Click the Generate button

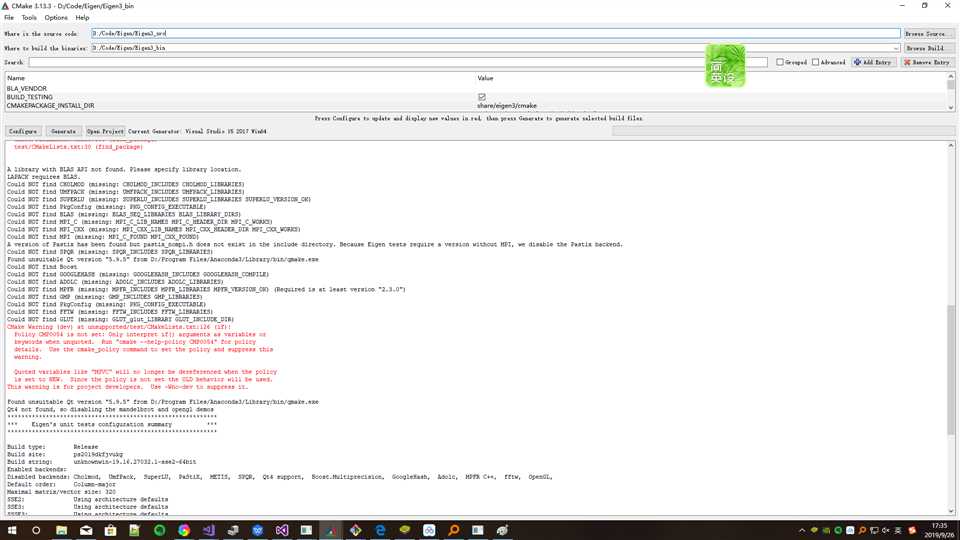(x=63, y=131)
